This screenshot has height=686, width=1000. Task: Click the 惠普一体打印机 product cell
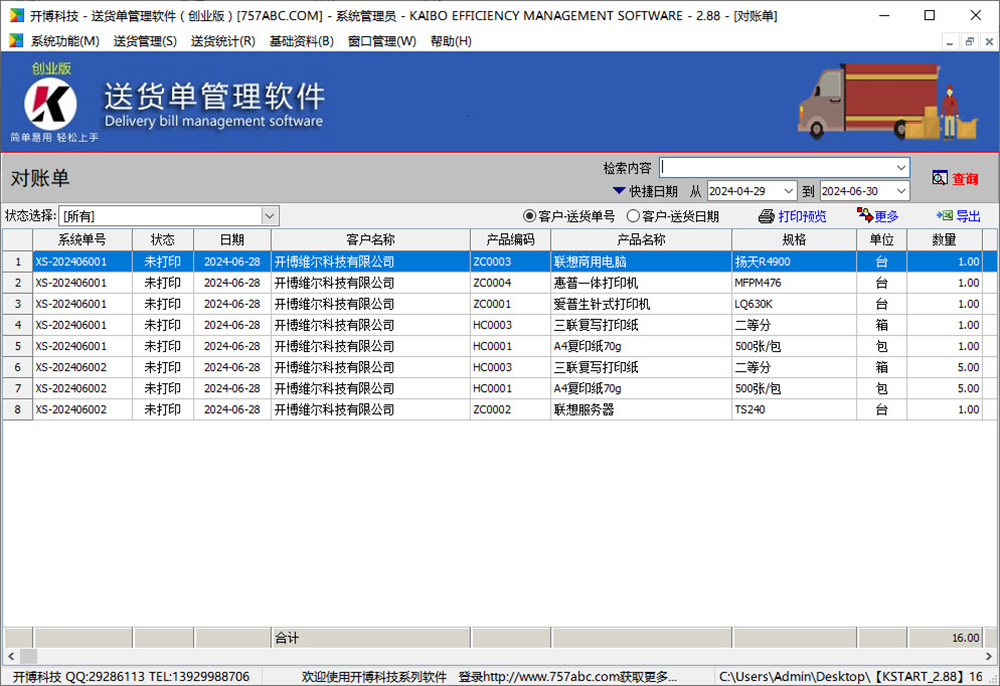pyautogui.click(x=641, y=282)
